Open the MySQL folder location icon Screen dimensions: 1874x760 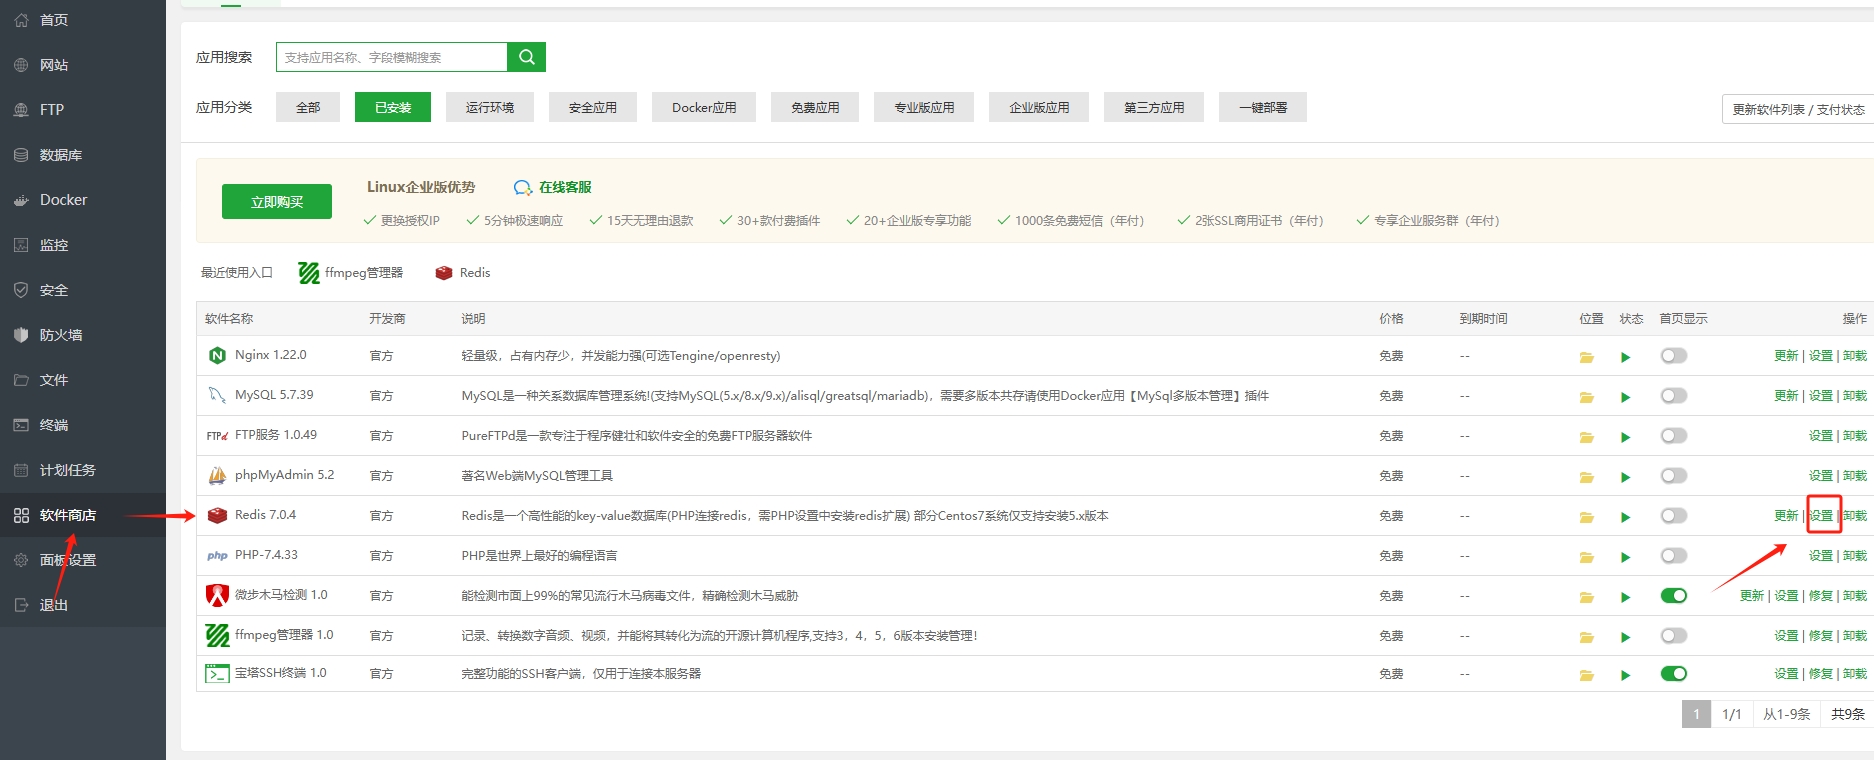click(1586, 397)
